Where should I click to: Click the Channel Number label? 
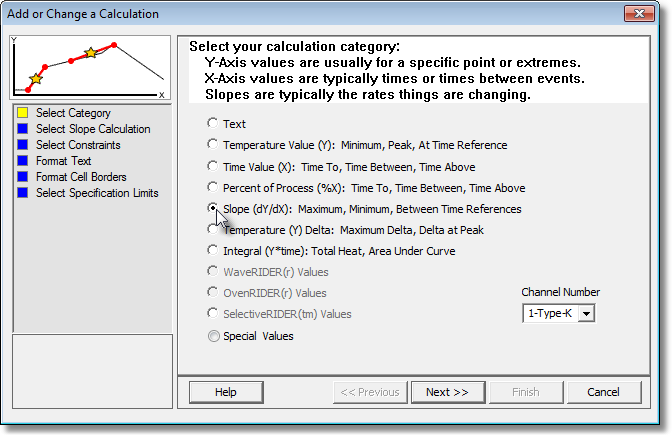click(x=561, y=292)
